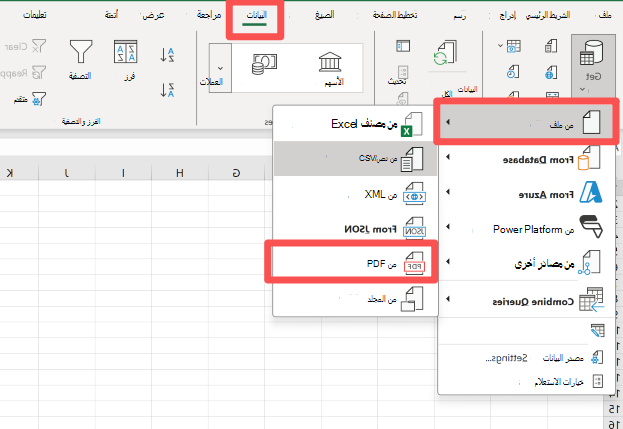Click the From Folder (من المجلد) icon

(412, 299)
